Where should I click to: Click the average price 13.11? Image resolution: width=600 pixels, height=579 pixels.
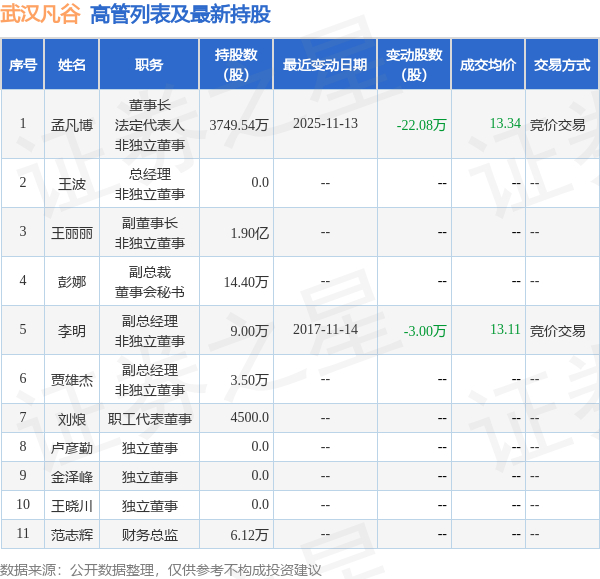point(505,329)
